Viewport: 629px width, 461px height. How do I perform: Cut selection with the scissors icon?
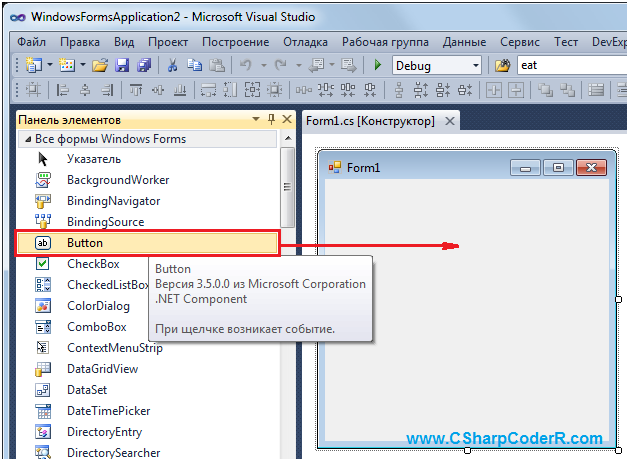(x=172, y=65)
